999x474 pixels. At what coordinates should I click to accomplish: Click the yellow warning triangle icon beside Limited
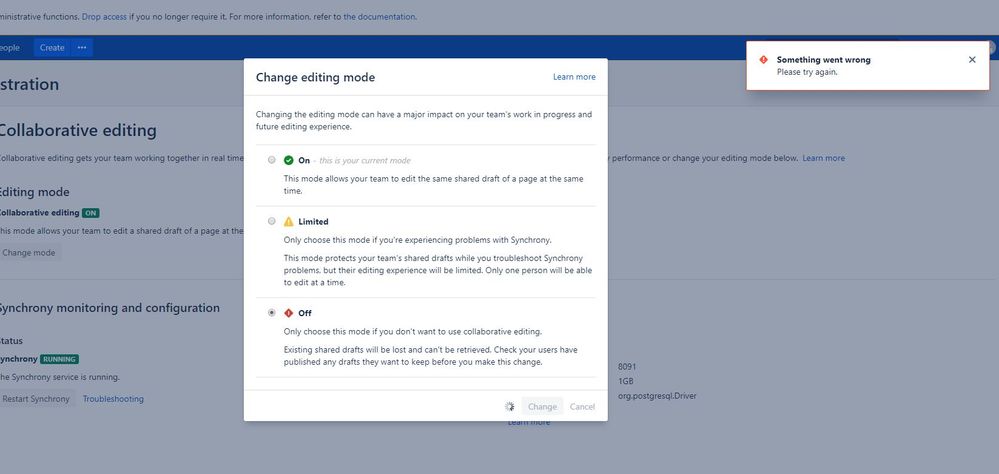pos(289,221)
